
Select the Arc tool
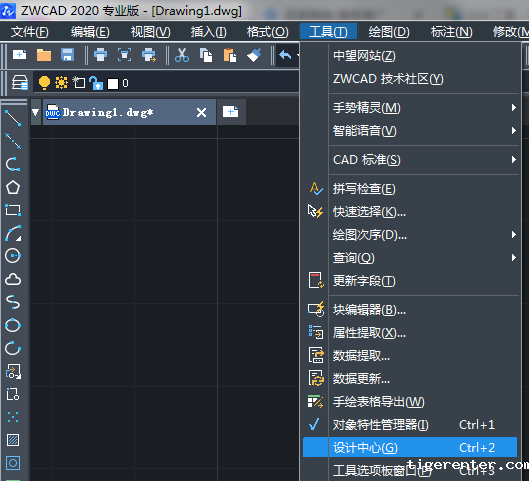pyautogui.click(x=13, y=233)
